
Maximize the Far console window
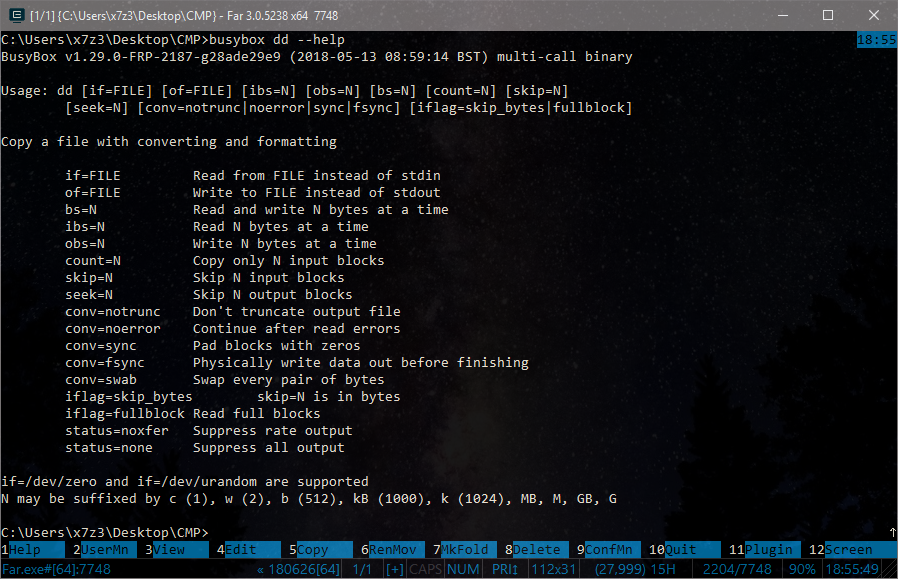tap(828, 15)
